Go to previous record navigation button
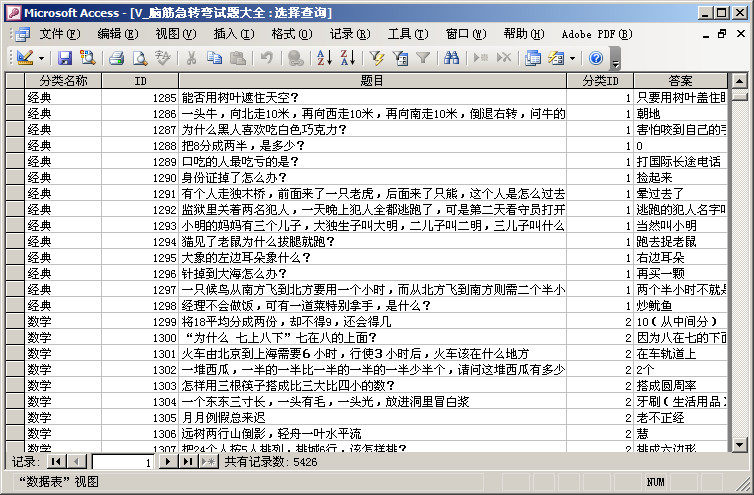The height and width of the screenshot is (495, 754). point(76,462)
